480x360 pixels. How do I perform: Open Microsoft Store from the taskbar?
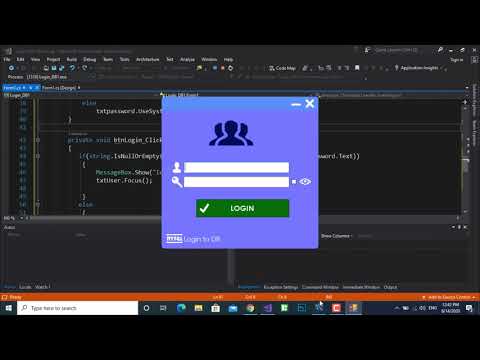click(x=216, y=308)
